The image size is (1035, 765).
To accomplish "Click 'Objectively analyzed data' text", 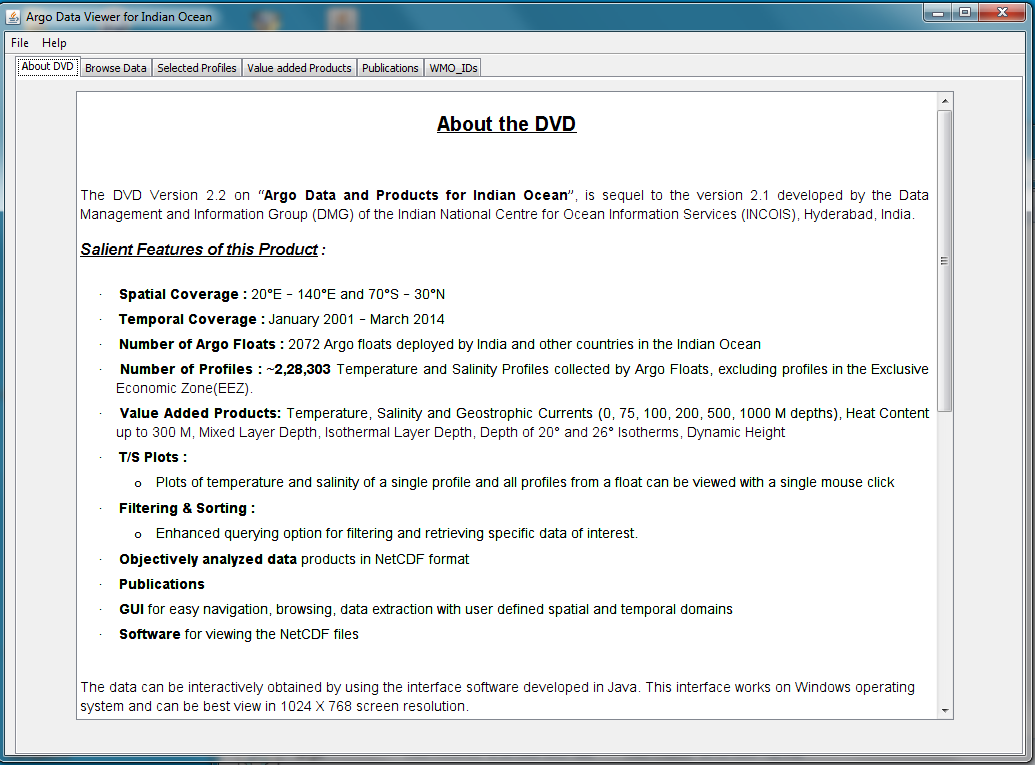I will click(208, 560).
